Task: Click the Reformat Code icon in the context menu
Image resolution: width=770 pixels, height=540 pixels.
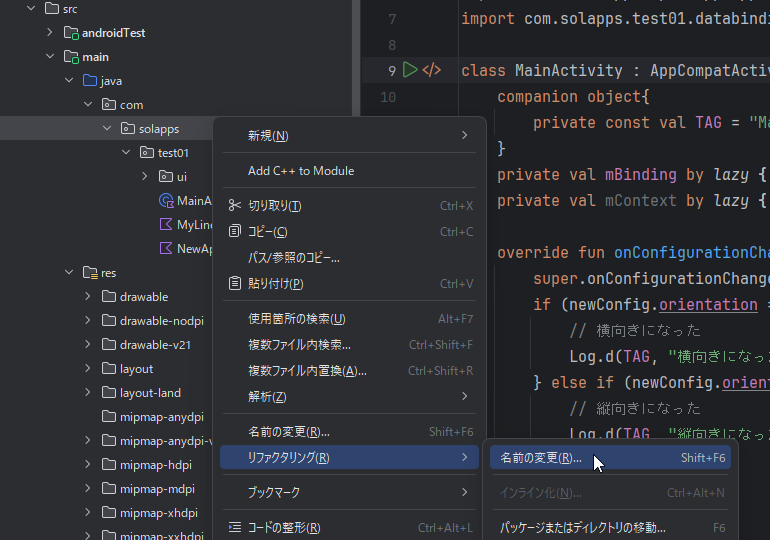Action: [x=235, y=528]
